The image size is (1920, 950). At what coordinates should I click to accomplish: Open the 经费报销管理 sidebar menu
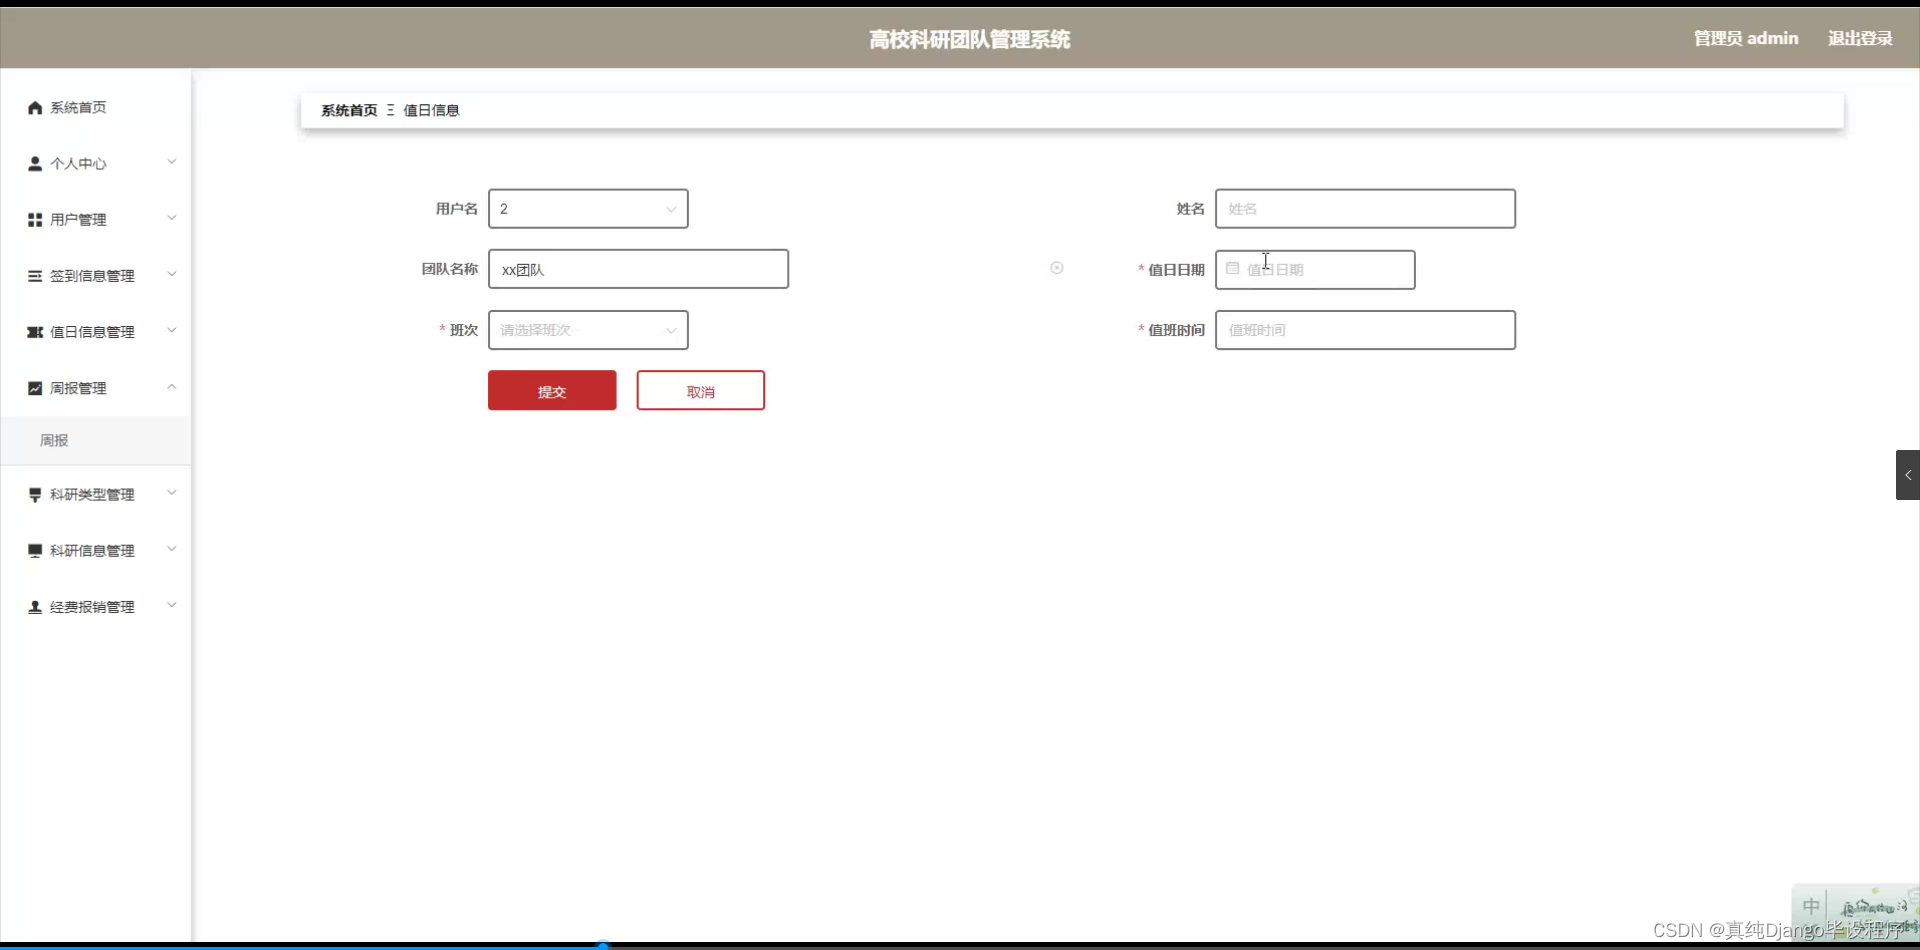96,607
